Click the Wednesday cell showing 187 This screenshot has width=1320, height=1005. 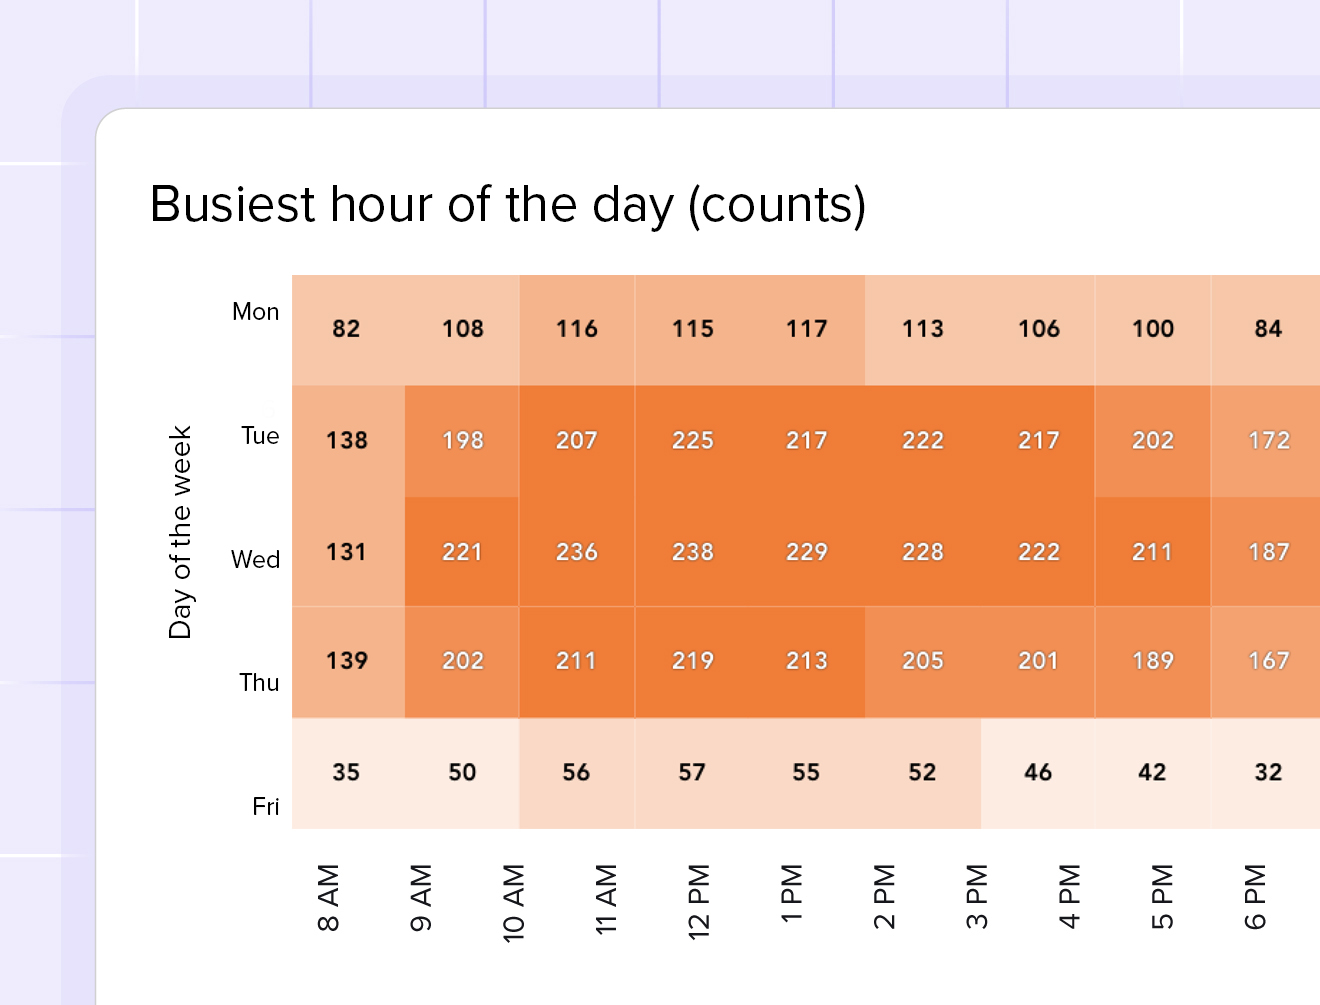tap(1268, 552)
